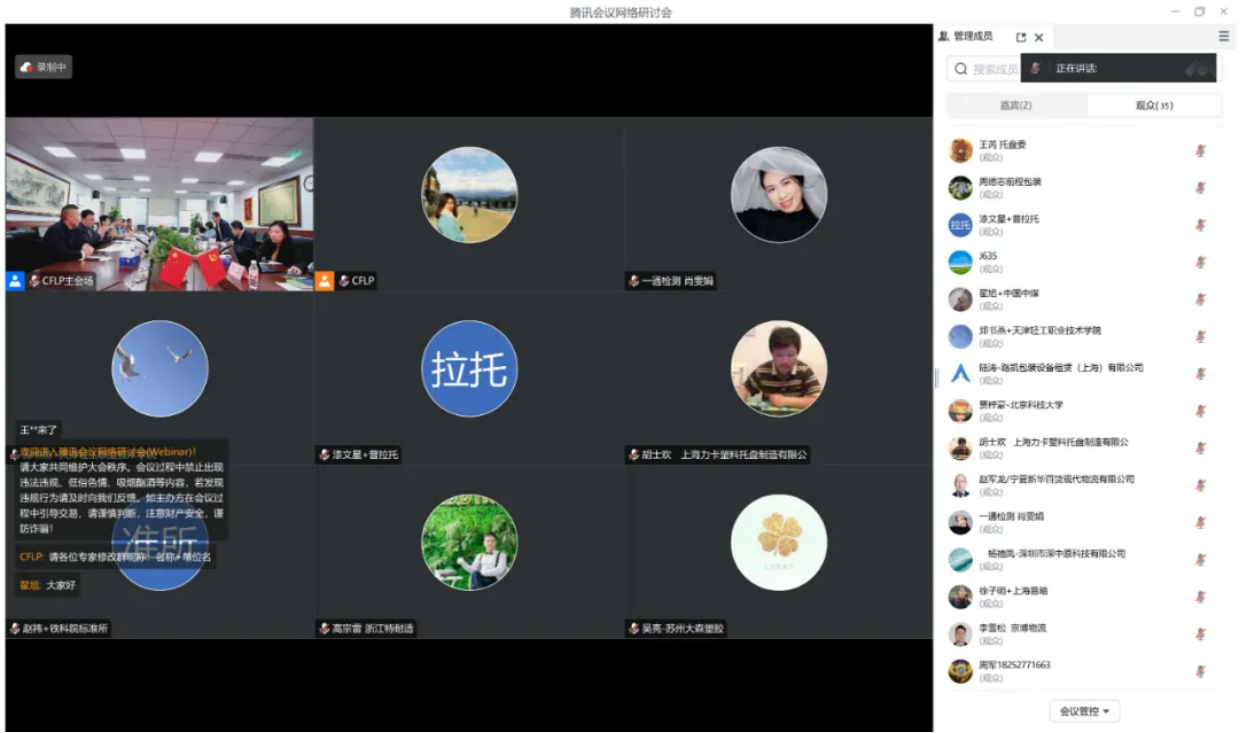
Task: Unmute 周德志前程包装 via mic icon
Action: click(x=1200, y=188)
